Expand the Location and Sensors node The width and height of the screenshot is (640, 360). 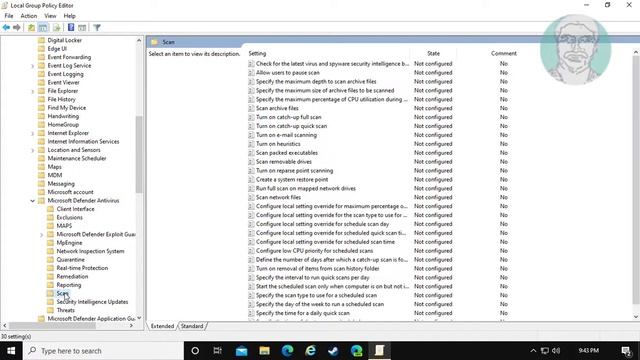(32, 150)
